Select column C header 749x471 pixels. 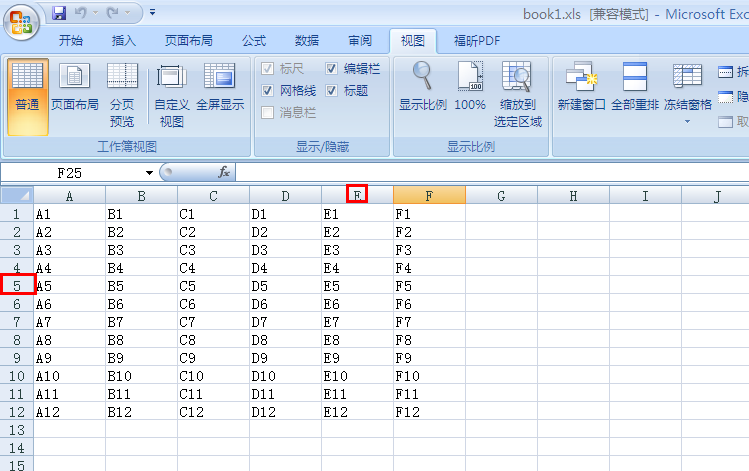[x=214, y=196]
